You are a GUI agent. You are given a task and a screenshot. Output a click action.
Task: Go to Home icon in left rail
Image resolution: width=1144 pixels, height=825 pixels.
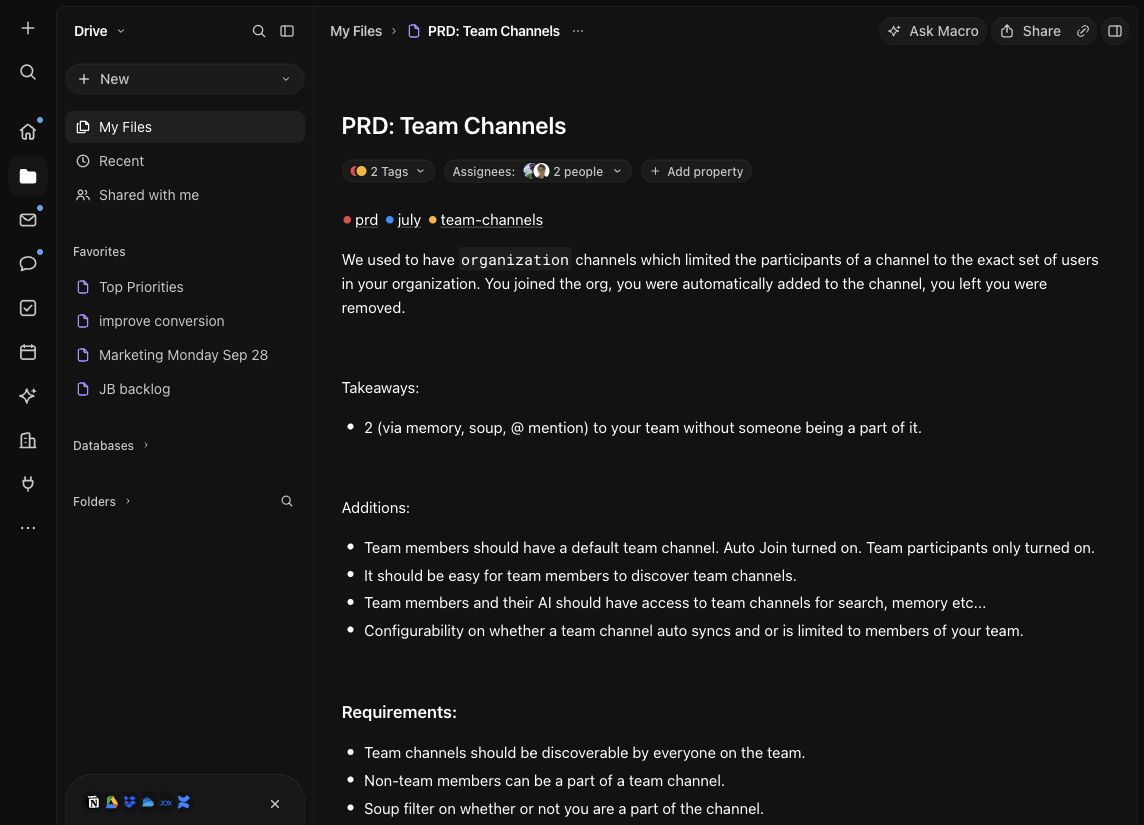pos(28,132)
